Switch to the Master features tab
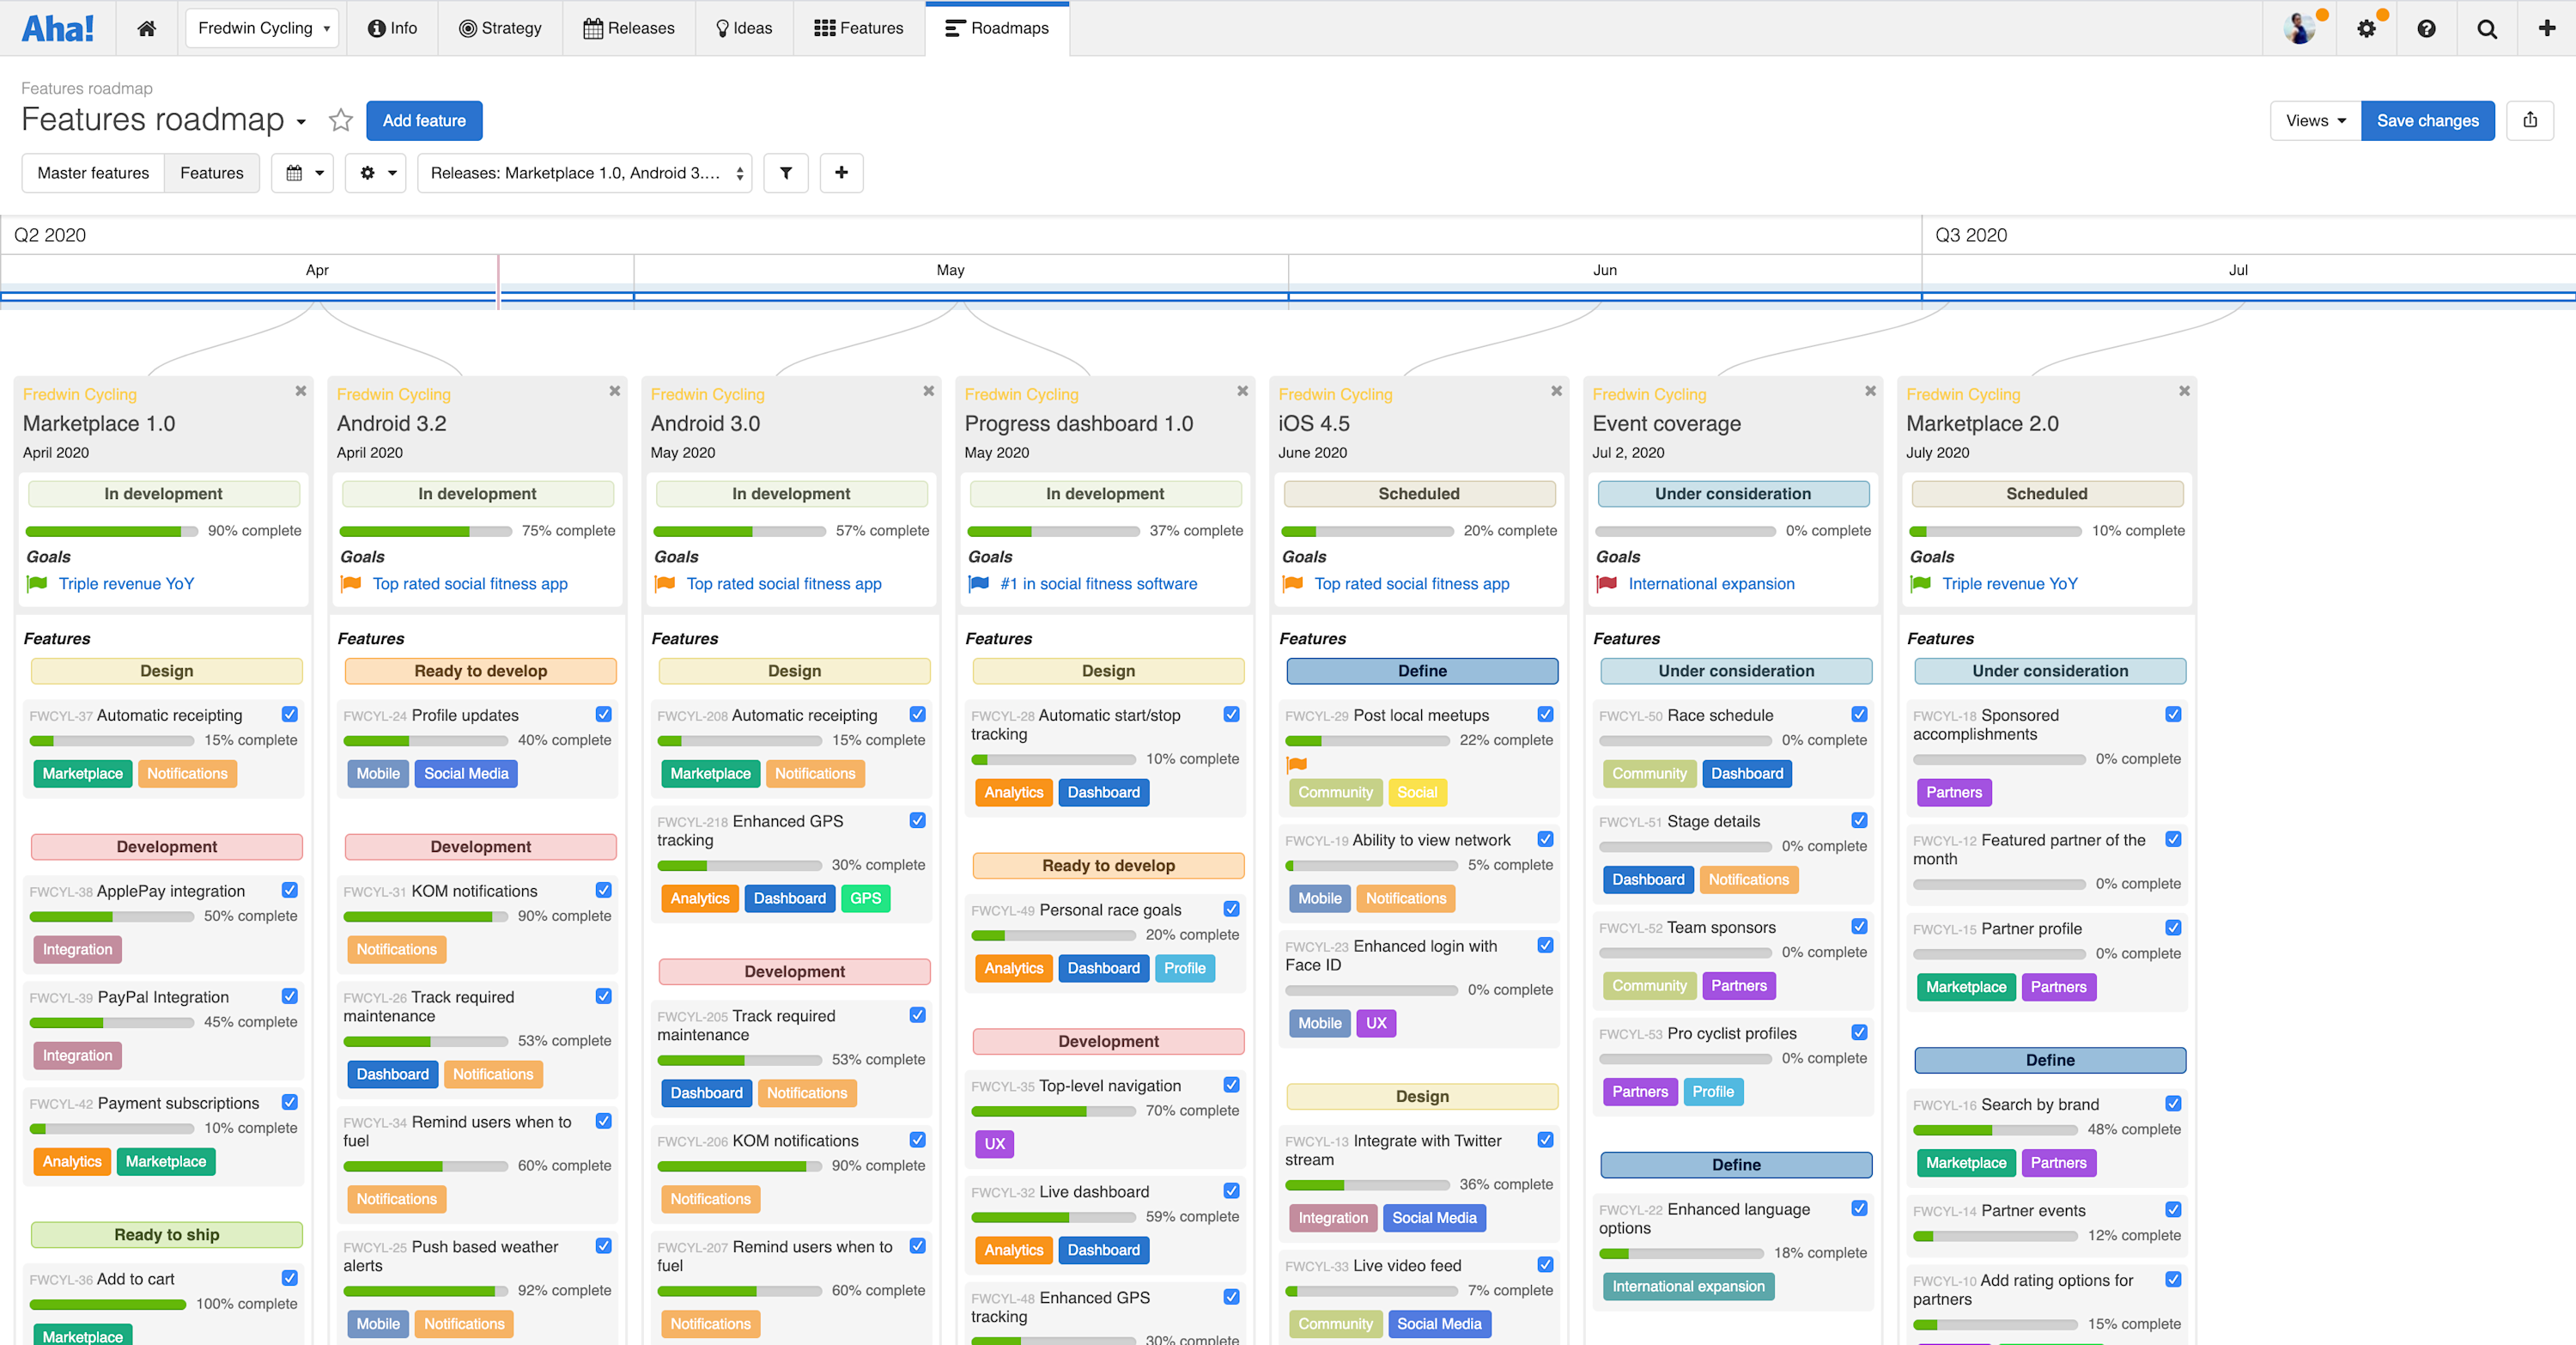Screen dimensions: 2576x1345 pos(92,172)
